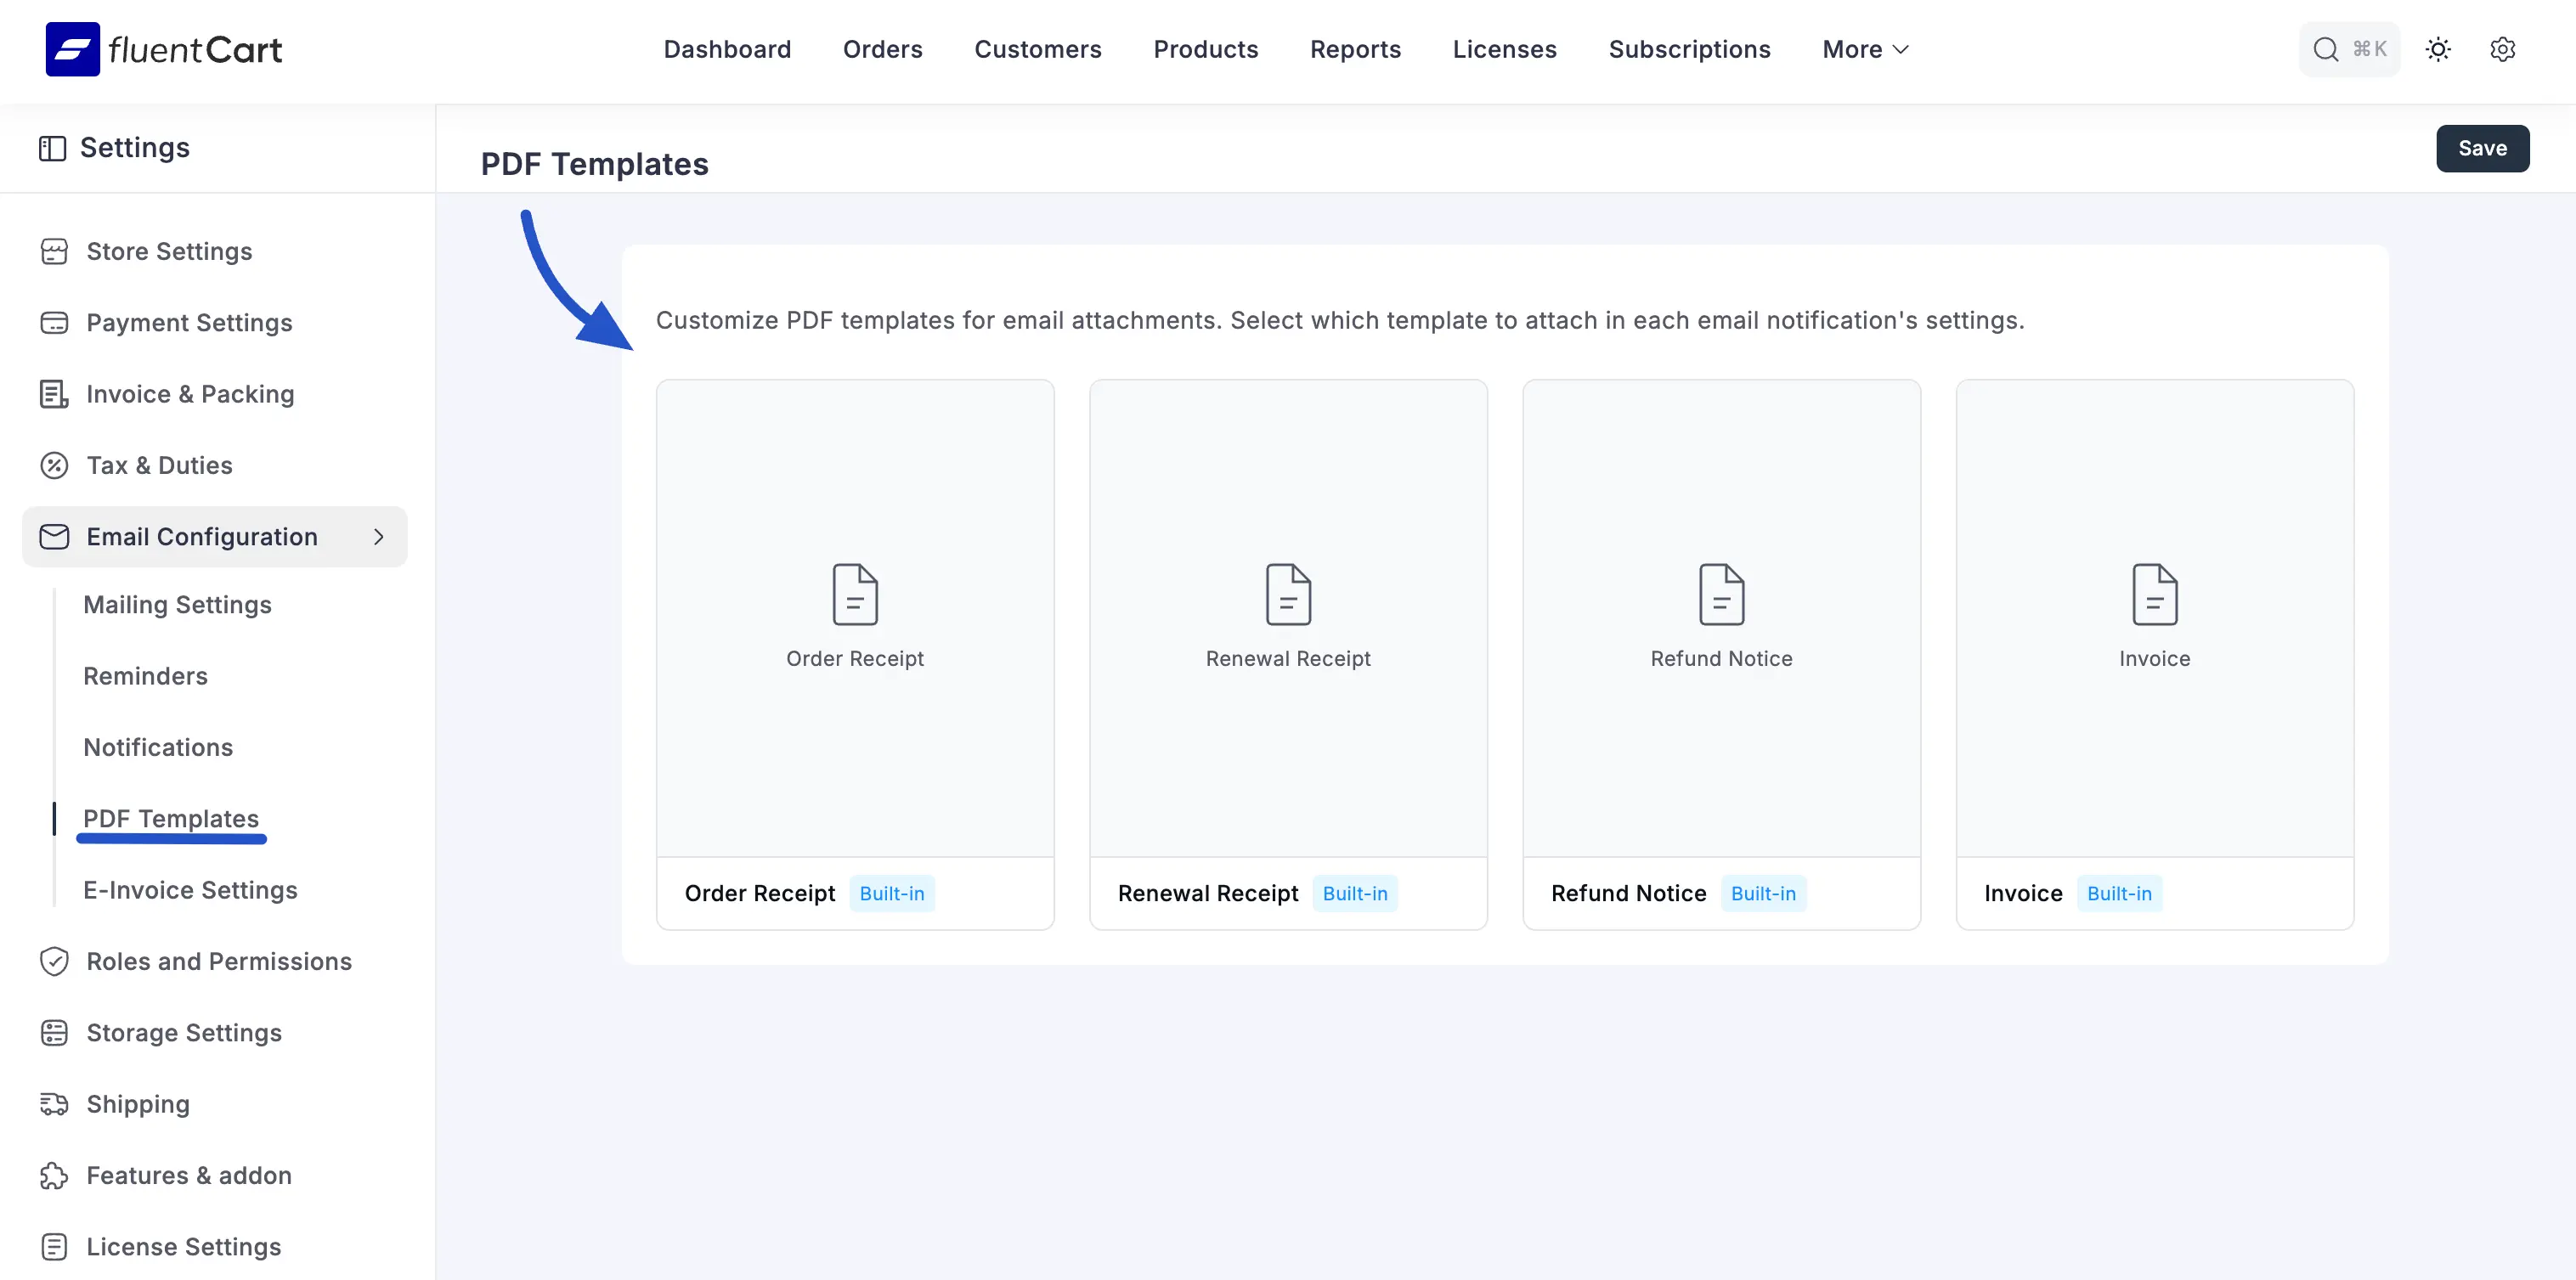Click the fluentCart logo icon
This screenshot has height=1280, width=2576.
tap(72, 49)
